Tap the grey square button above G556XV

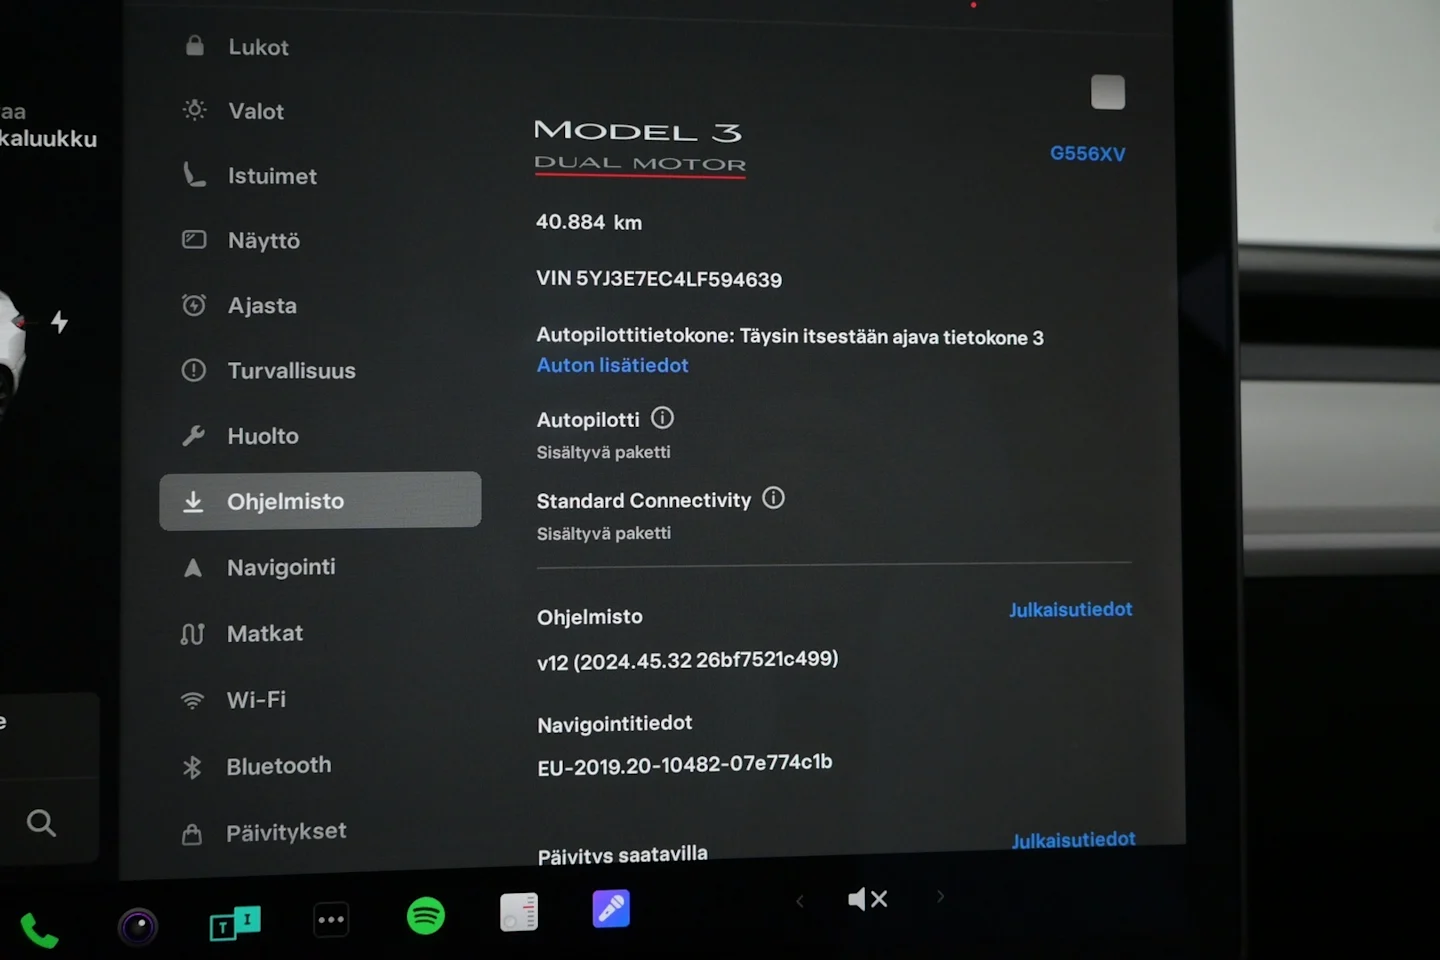point(1108,92)
